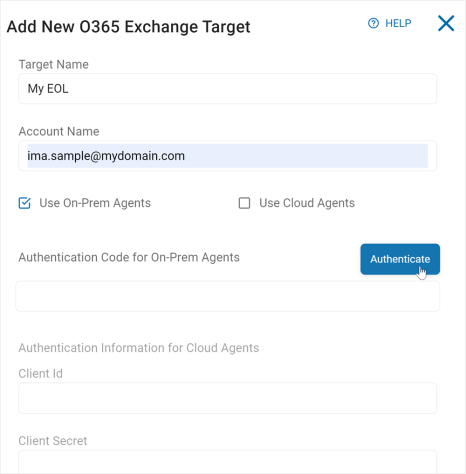Click the Client Id label
Viewport: 466px width, 474px height.
pos(41,374)
